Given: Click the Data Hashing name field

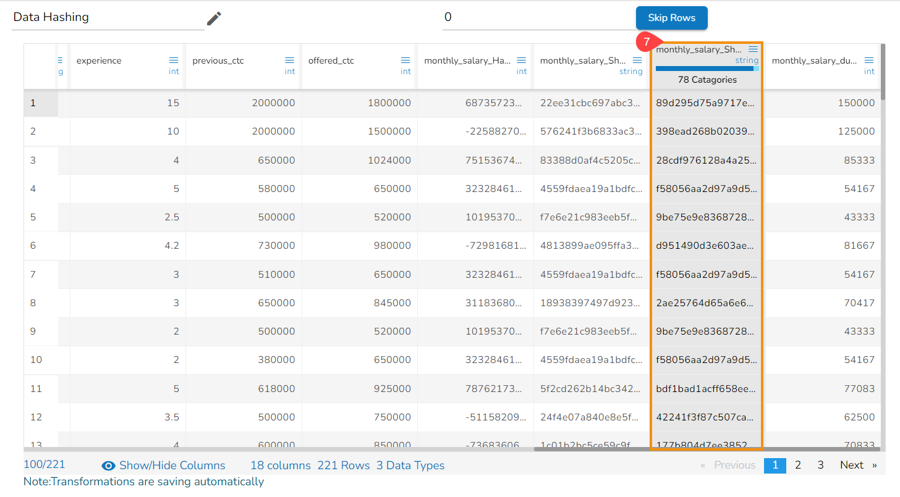Looking at the screenshot, I should tap(105, 18).
